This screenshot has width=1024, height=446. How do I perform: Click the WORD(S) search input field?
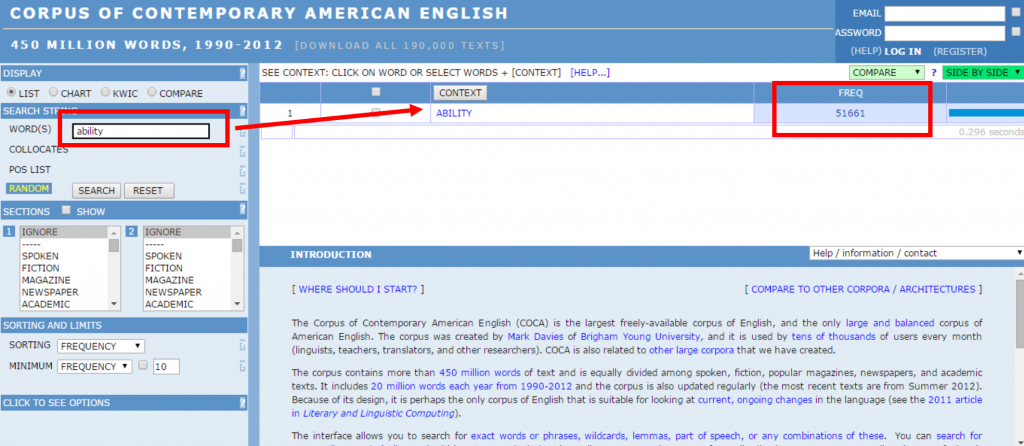pyautogui.click(x=139, y=131)
